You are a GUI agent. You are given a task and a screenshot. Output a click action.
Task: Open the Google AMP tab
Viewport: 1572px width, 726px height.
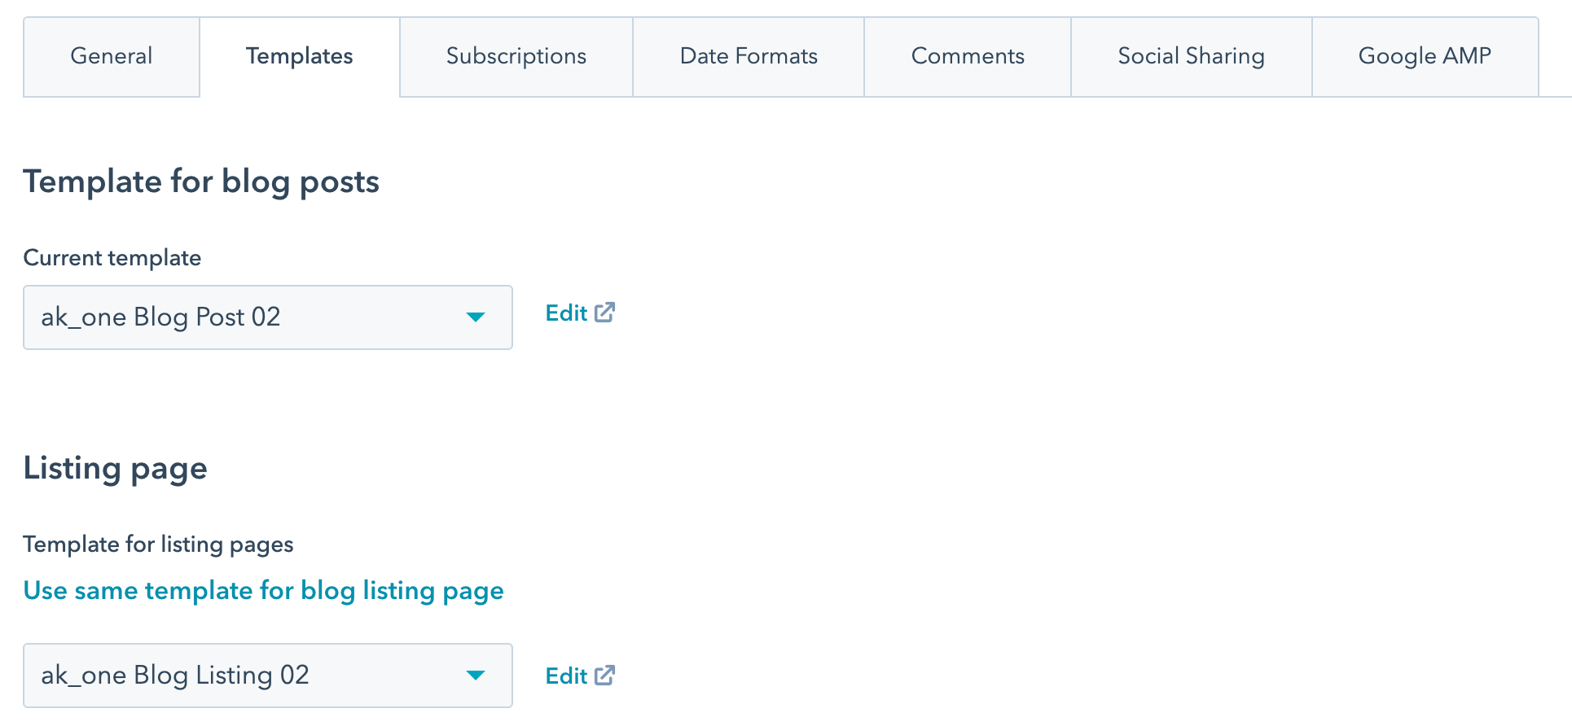[x=1424, y=57]
